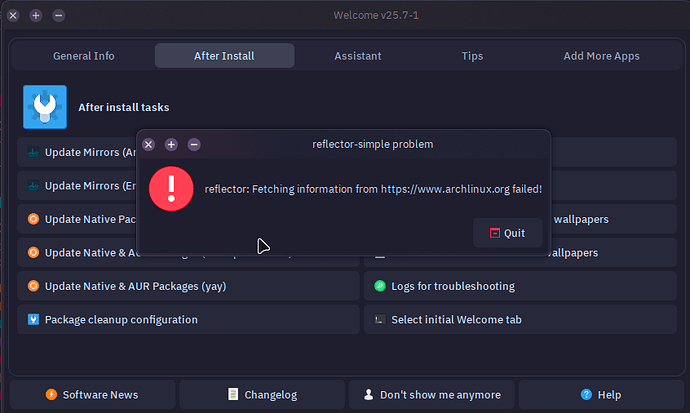This screenshot has height=413, width=690.
Task: Open the Changelog
Action: click(260, 395)
